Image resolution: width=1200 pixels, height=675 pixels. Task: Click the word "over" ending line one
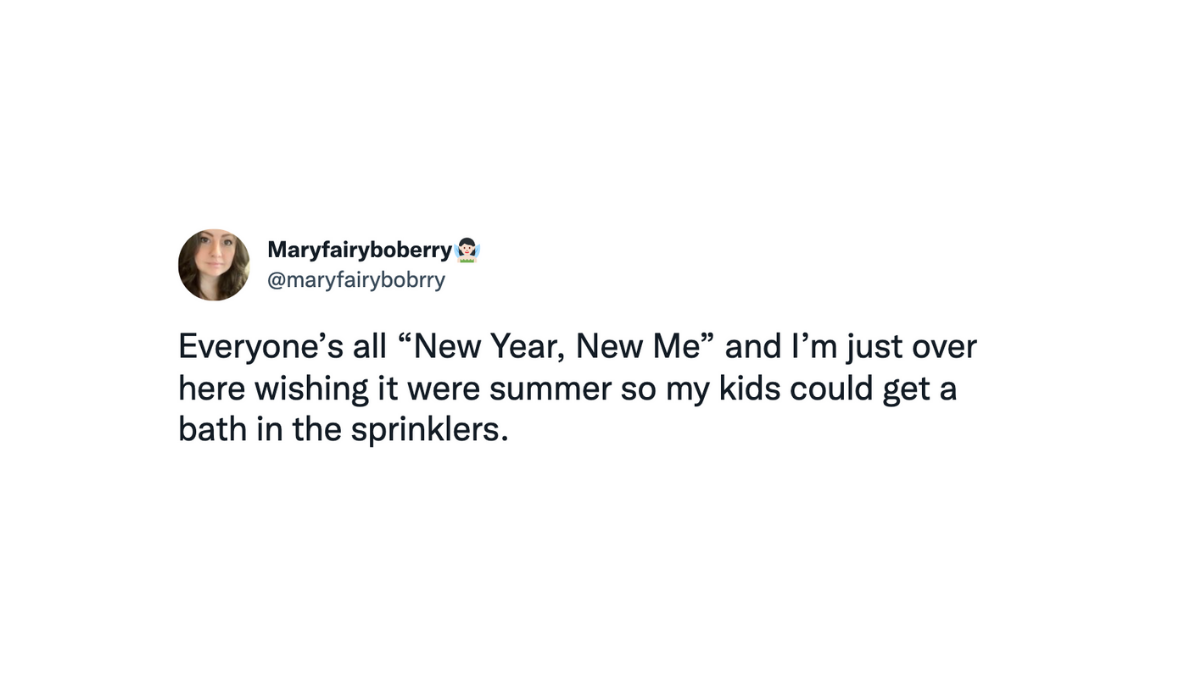944,348
